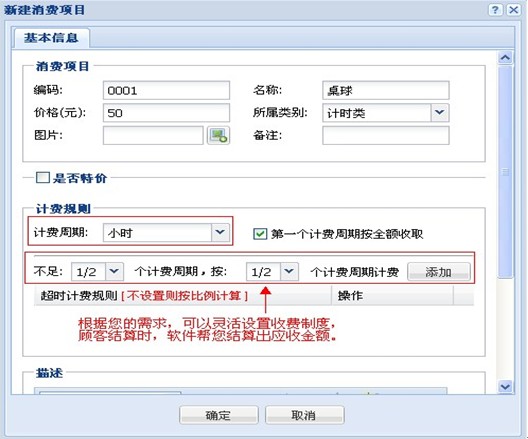Close the 新建消费项目 dialog
The height and width of the screenshot is (439, 528).
click(514, 10)
